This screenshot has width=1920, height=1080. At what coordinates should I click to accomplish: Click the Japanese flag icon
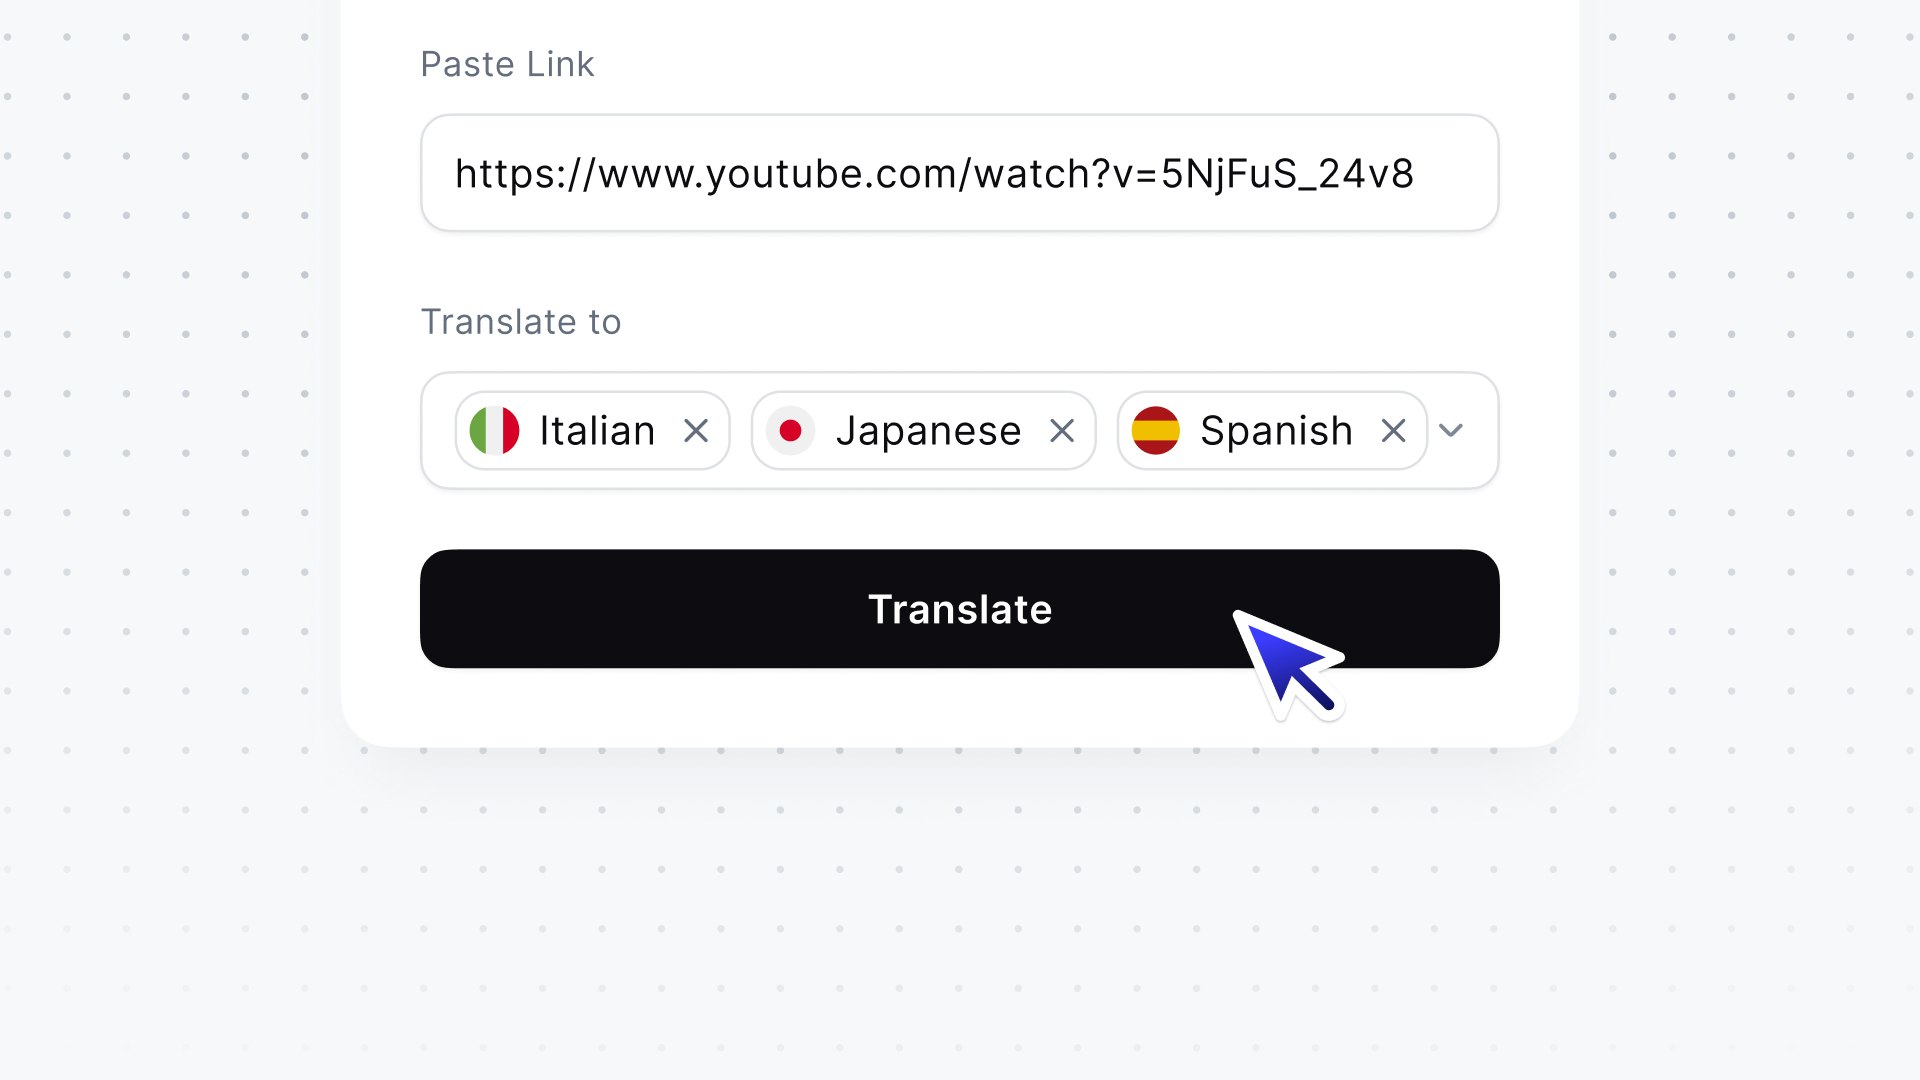pyautogui.click(x=790, y=431)
